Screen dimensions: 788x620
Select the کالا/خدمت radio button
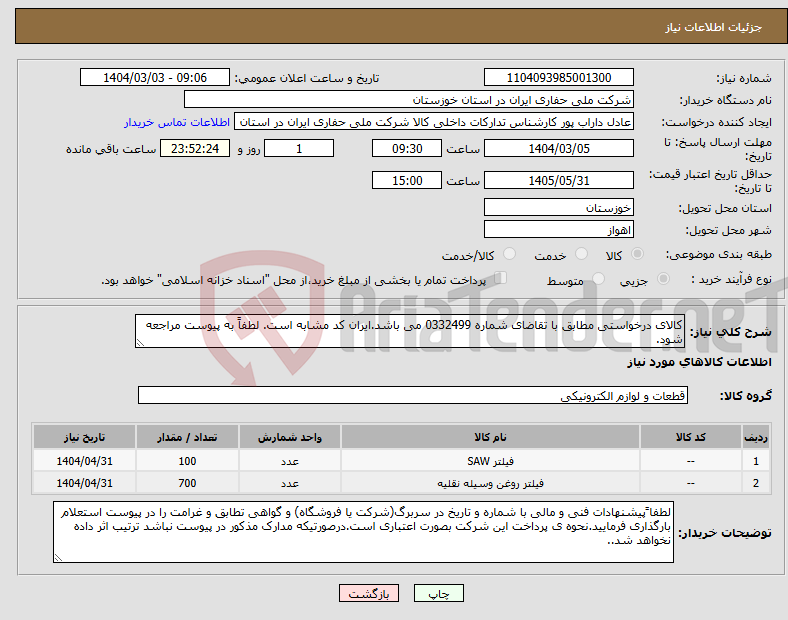point(510,254)
